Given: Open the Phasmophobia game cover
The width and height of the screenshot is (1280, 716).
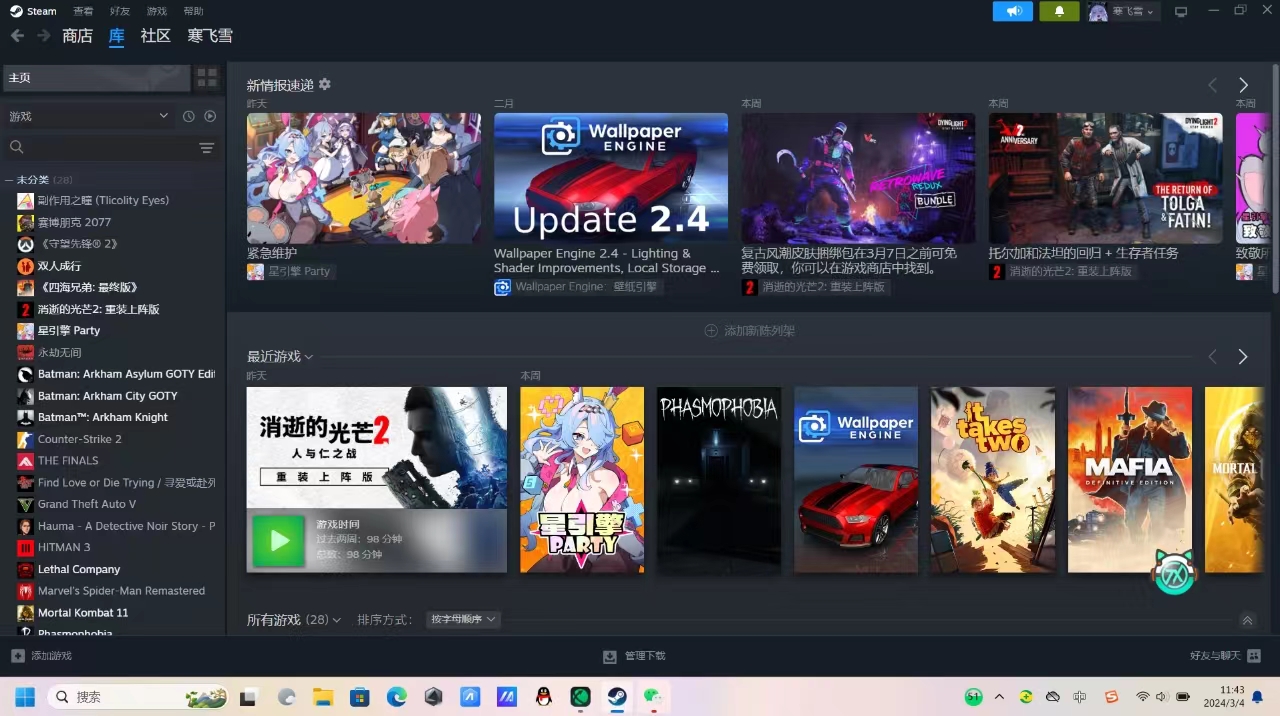Looking at the screenshot, I should coord(719,480).
